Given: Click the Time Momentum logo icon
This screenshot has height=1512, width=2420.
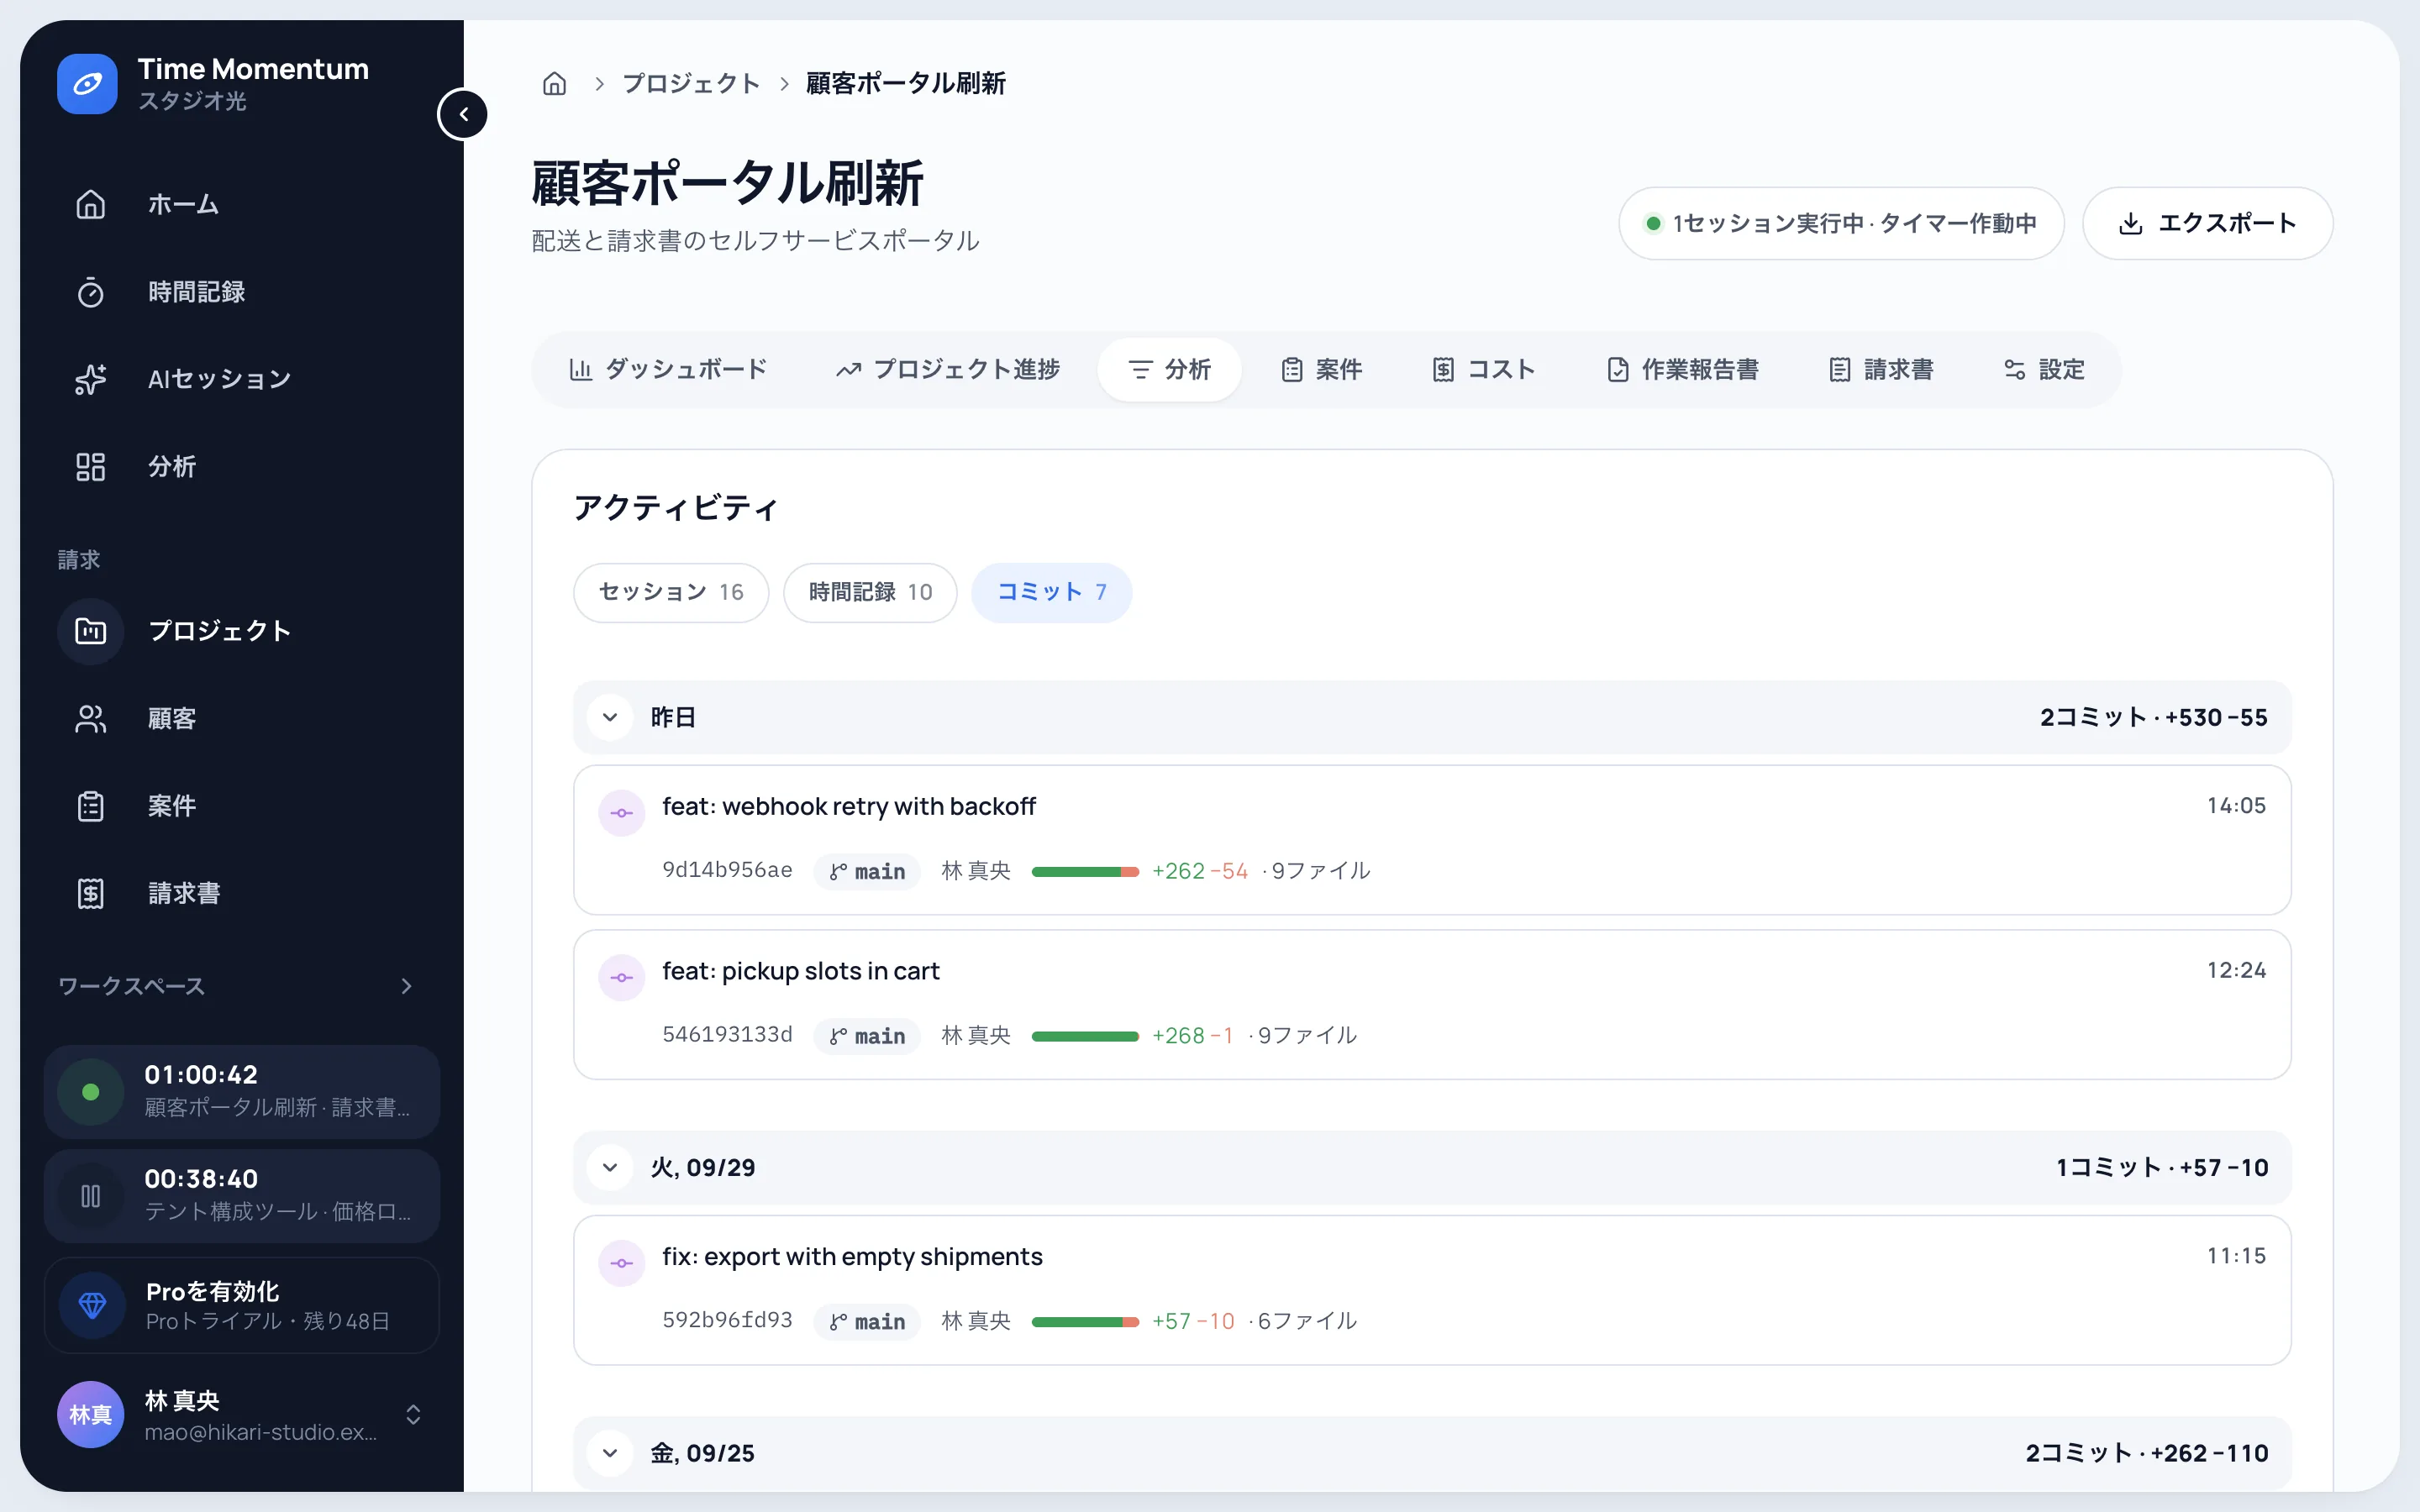Looking at the screenshot, I should tap(87, 84).
